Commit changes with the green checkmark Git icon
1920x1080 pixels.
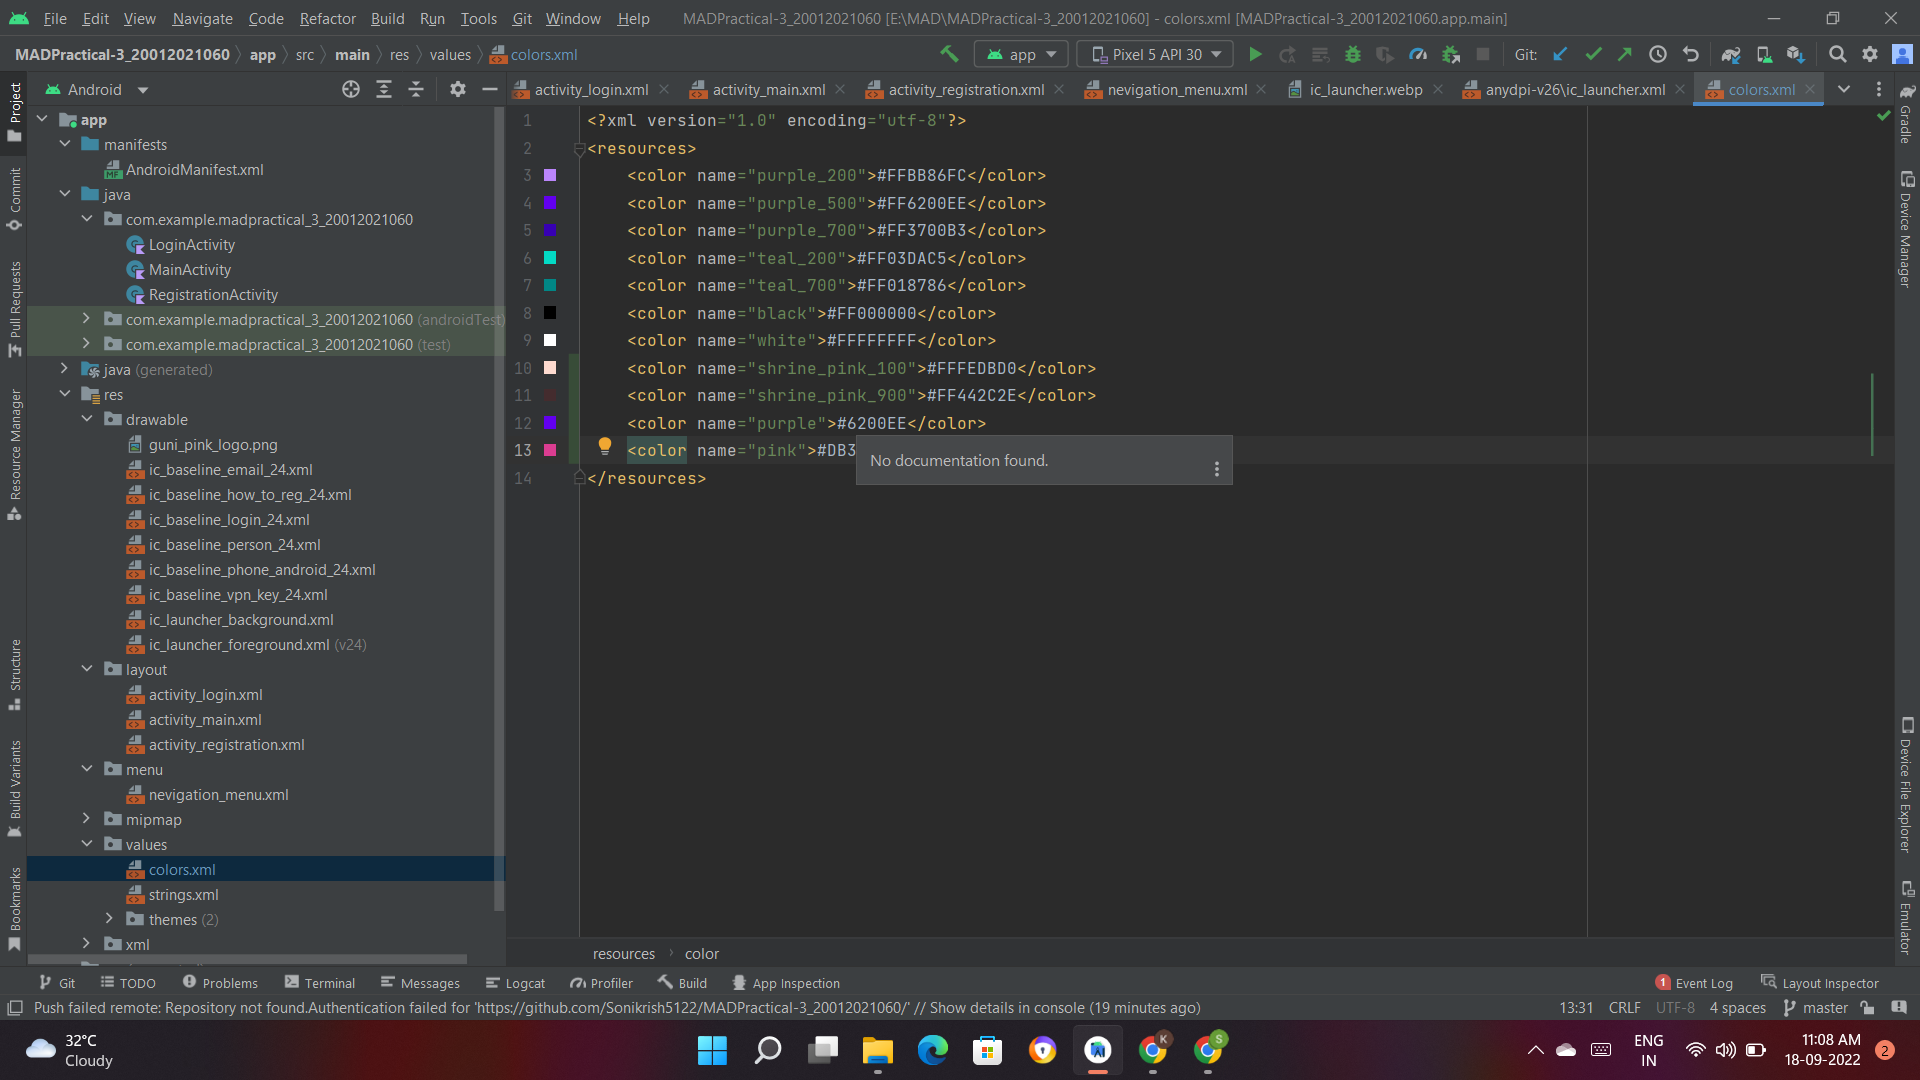pos(1593,54)
